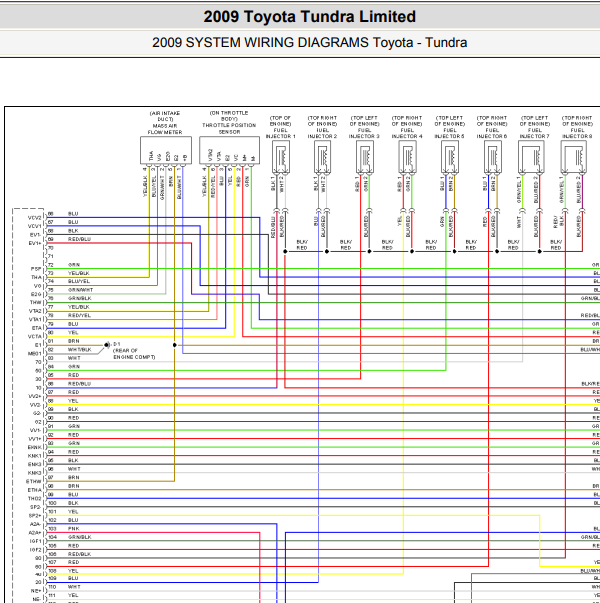Click the IGF1 terminal label
Viewport: 600px width, 603px height.
click(x=35, y=541)
